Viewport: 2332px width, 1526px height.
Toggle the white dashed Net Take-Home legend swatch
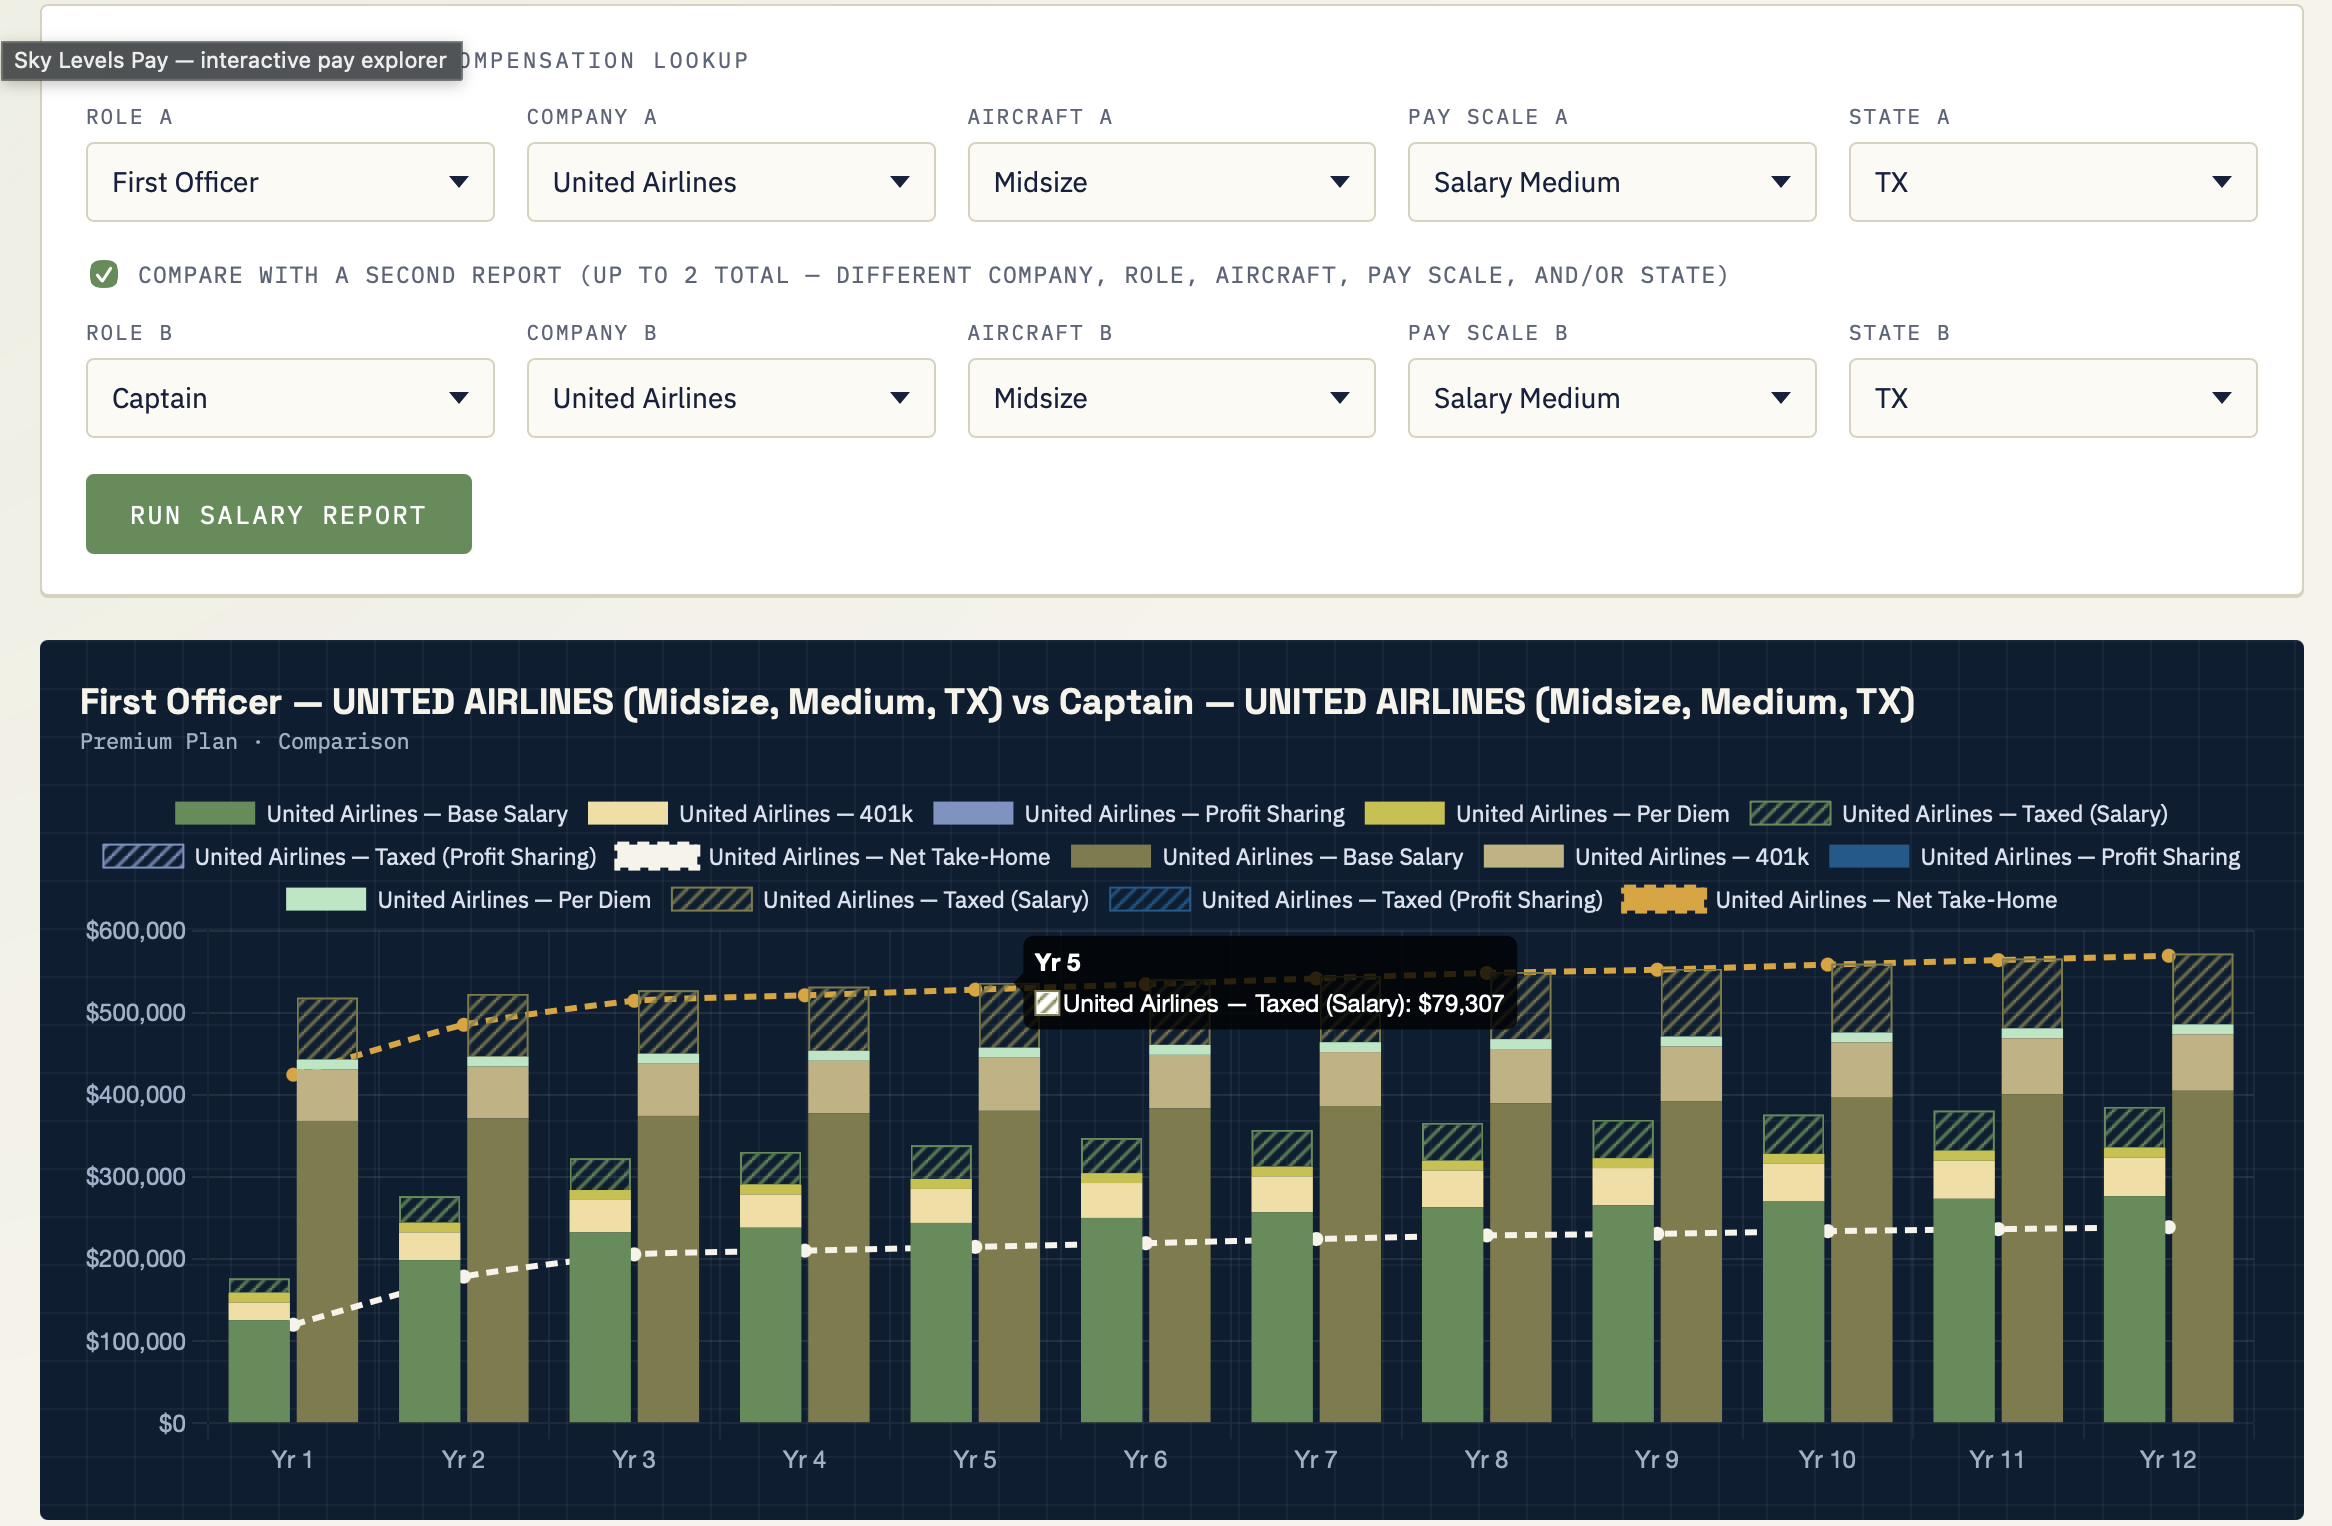click(x=657, y=856)
